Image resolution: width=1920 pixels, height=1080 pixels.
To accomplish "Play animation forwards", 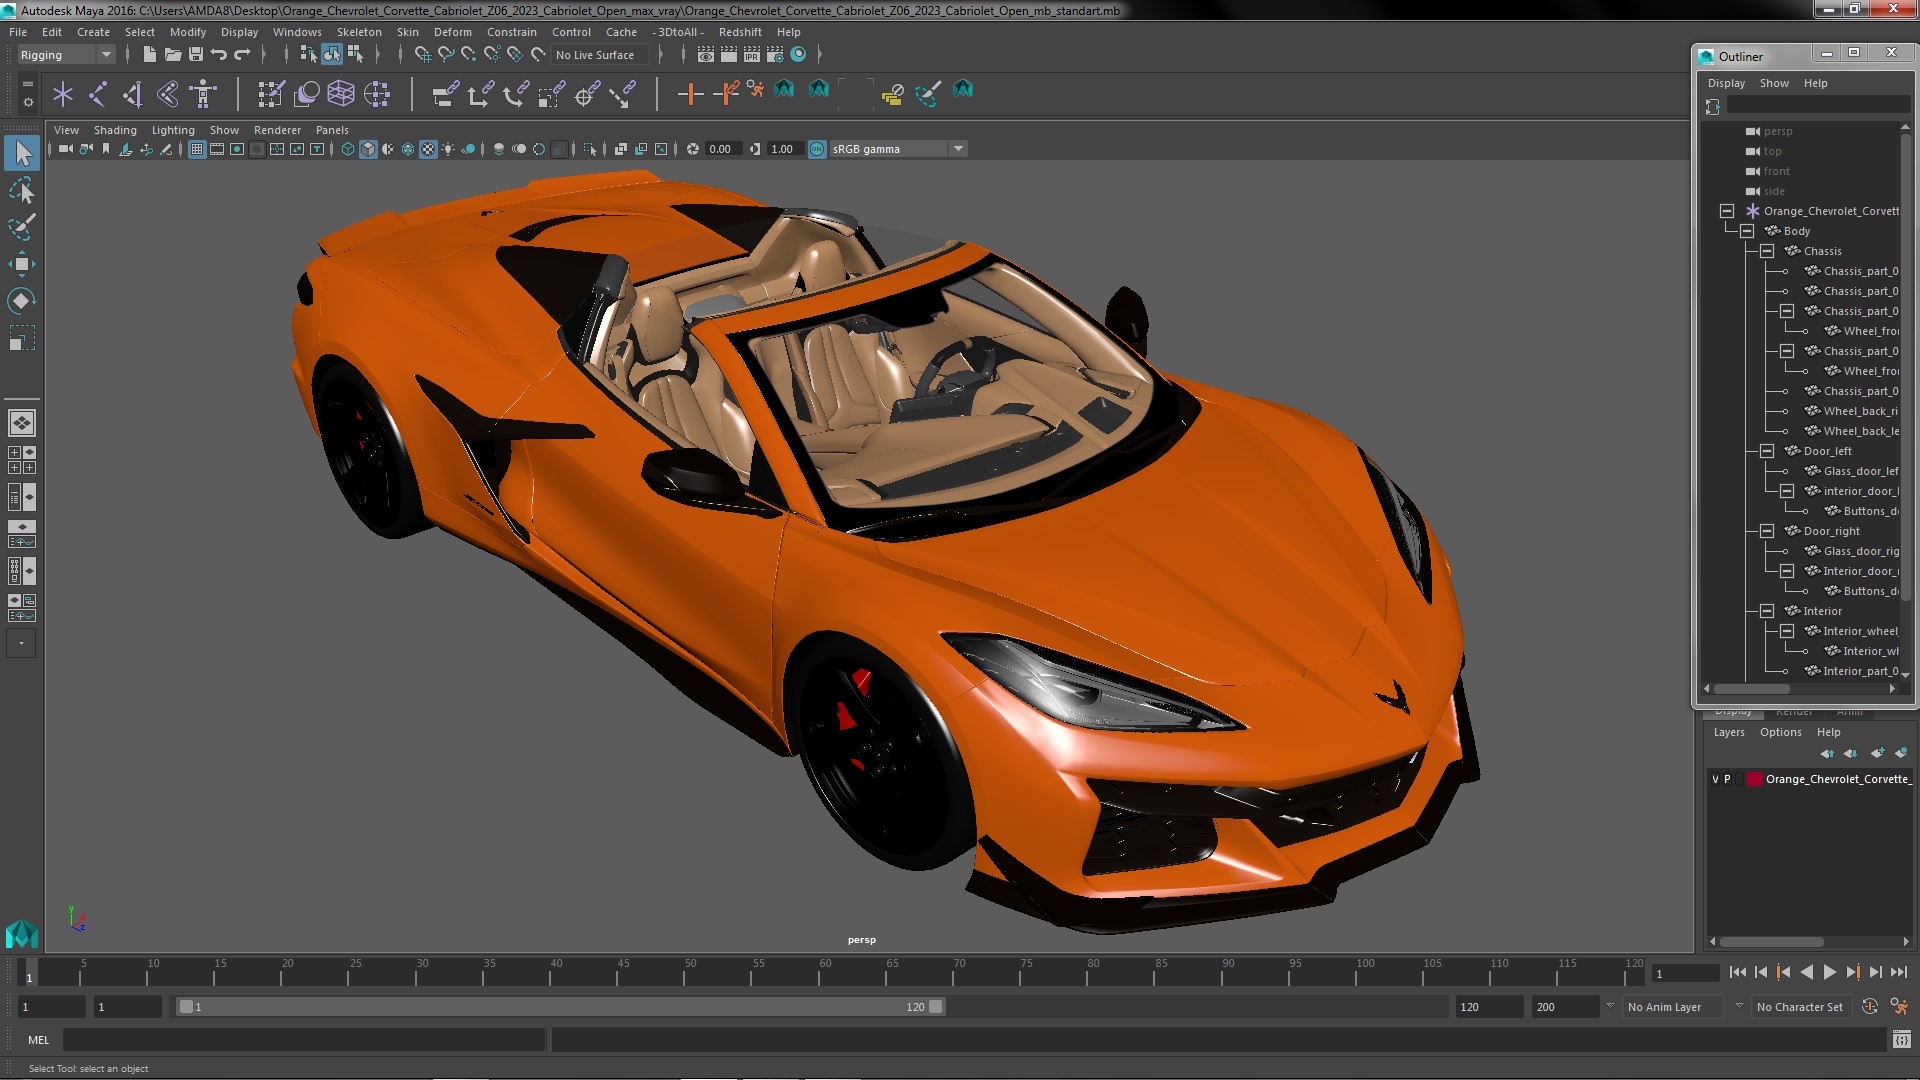I will pyautogui.click(x=1830, y=972).
